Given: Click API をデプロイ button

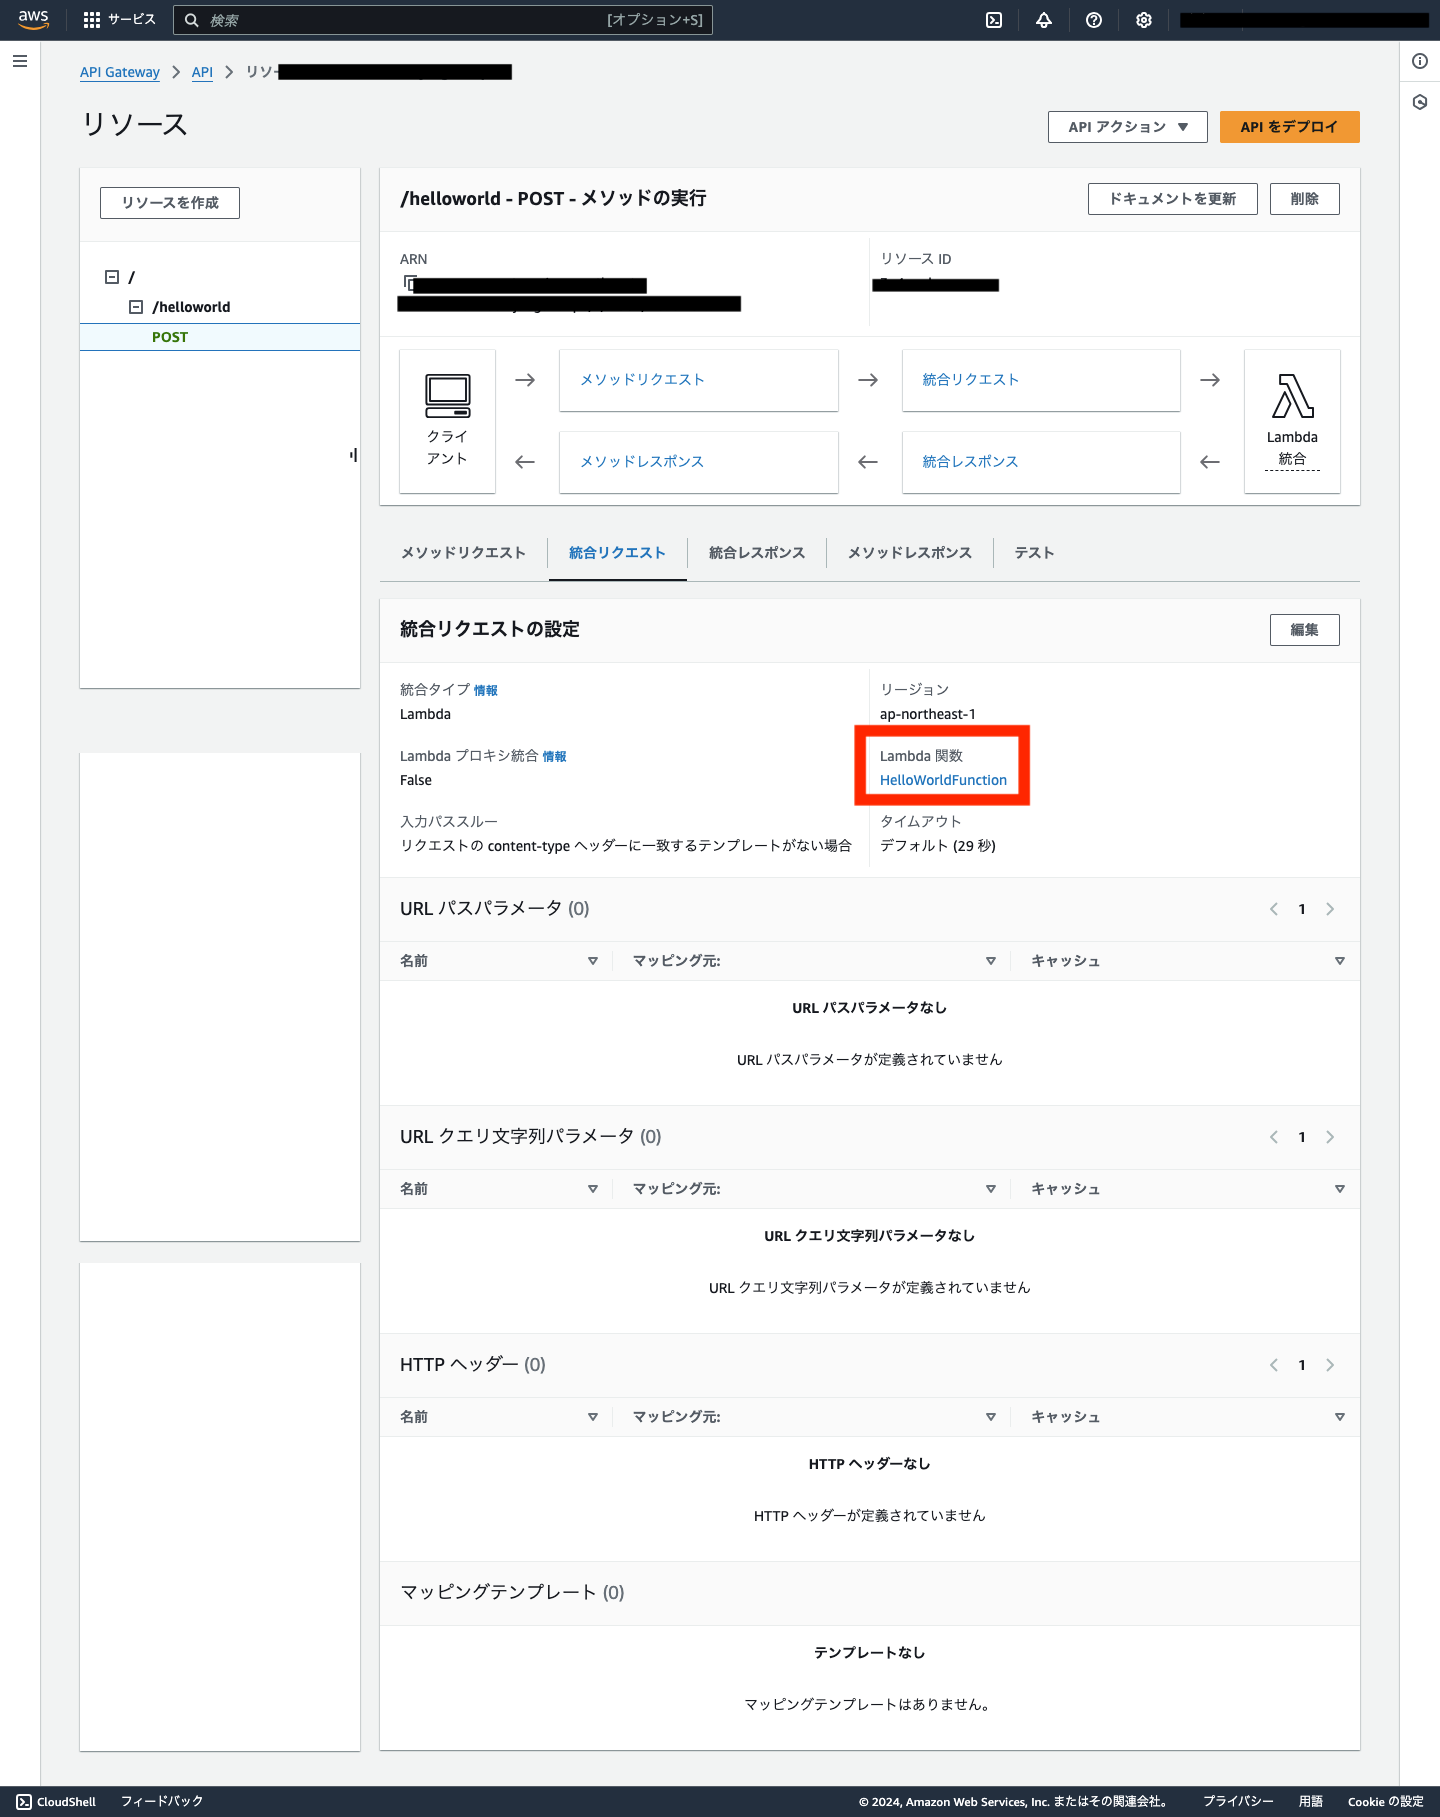Looking at the screenshot, I should [1289, 127].
